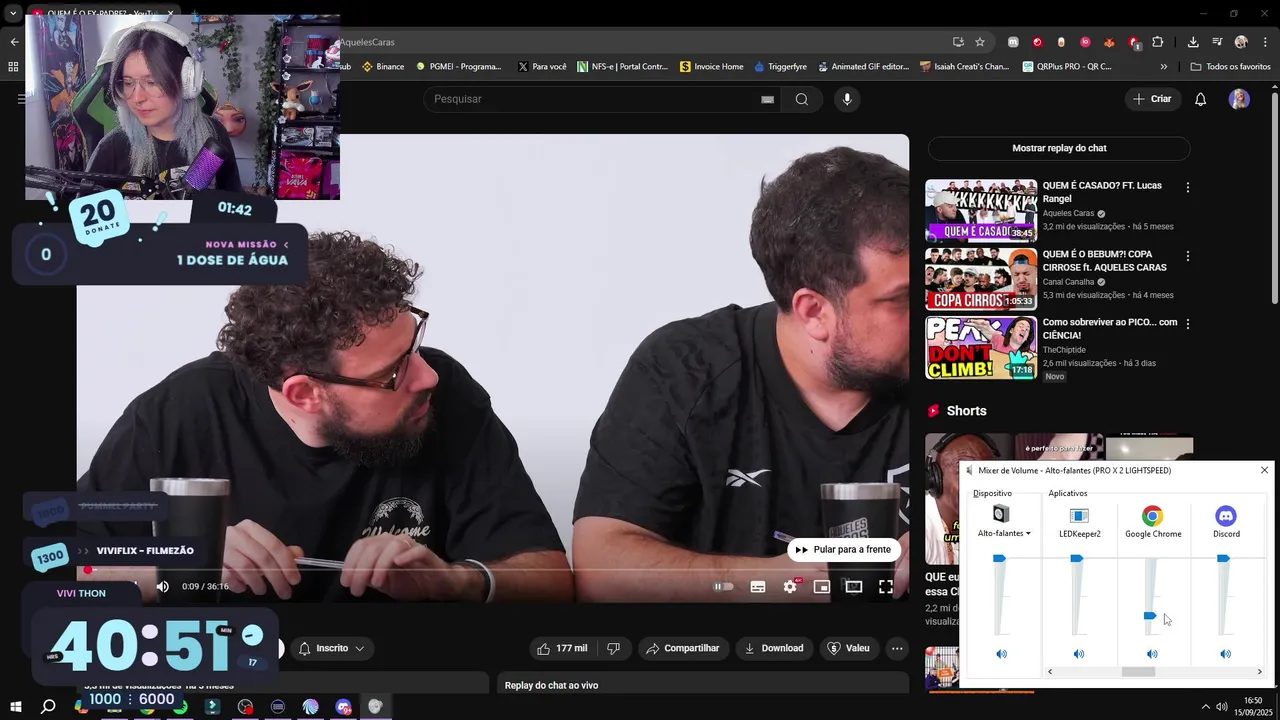The width and height of the screenshot is (1280, 720).
Task: Open more actions ellipsis below video
Action: pyautogui.click(x=897, y=648)
